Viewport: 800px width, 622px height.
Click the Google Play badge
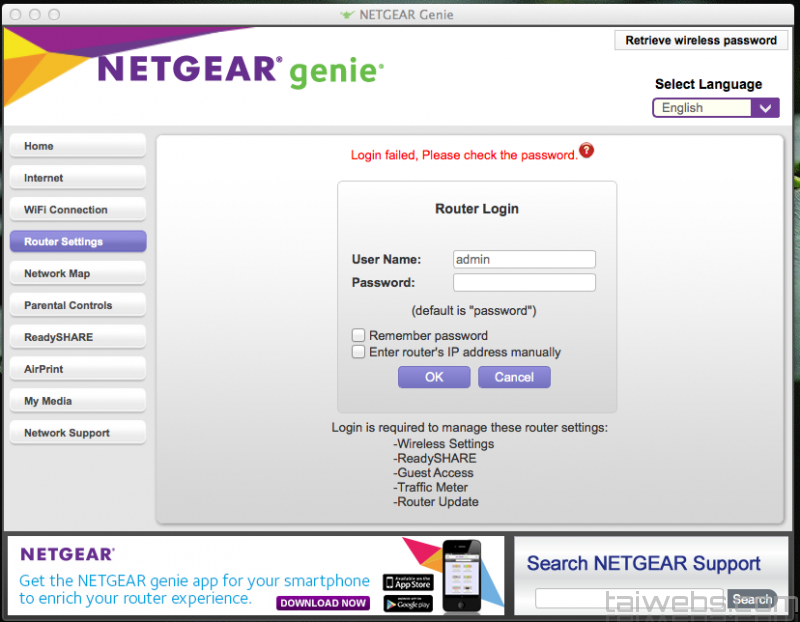click(405, 602)
